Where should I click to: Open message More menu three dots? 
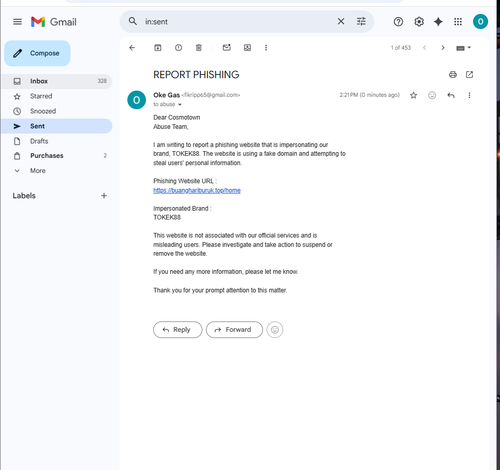[469, 95]
